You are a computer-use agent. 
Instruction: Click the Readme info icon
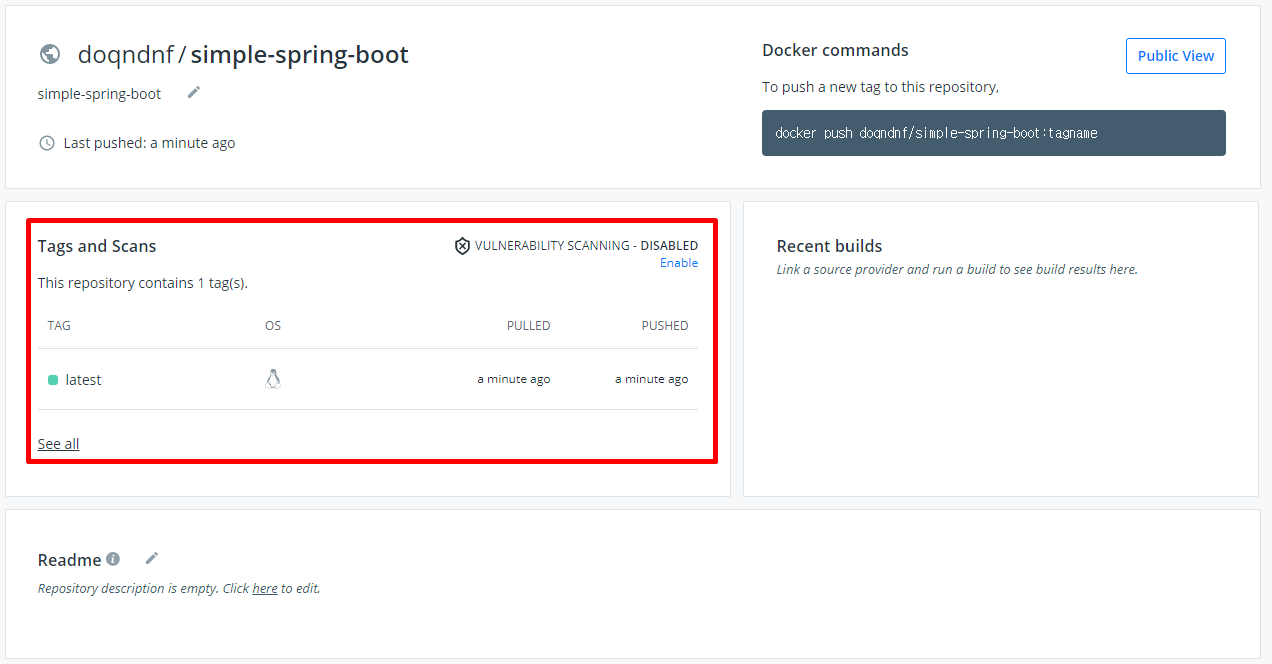coord(113,559)
